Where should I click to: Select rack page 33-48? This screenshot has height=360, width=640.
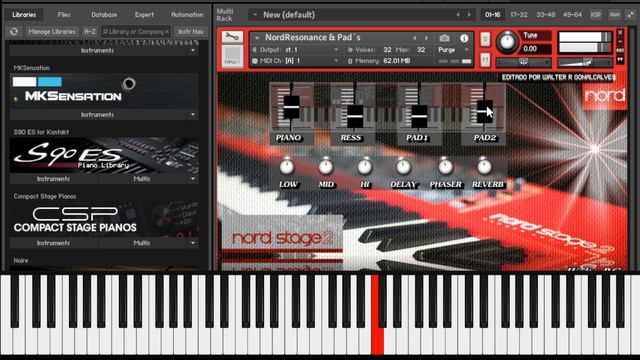[546, 15]
